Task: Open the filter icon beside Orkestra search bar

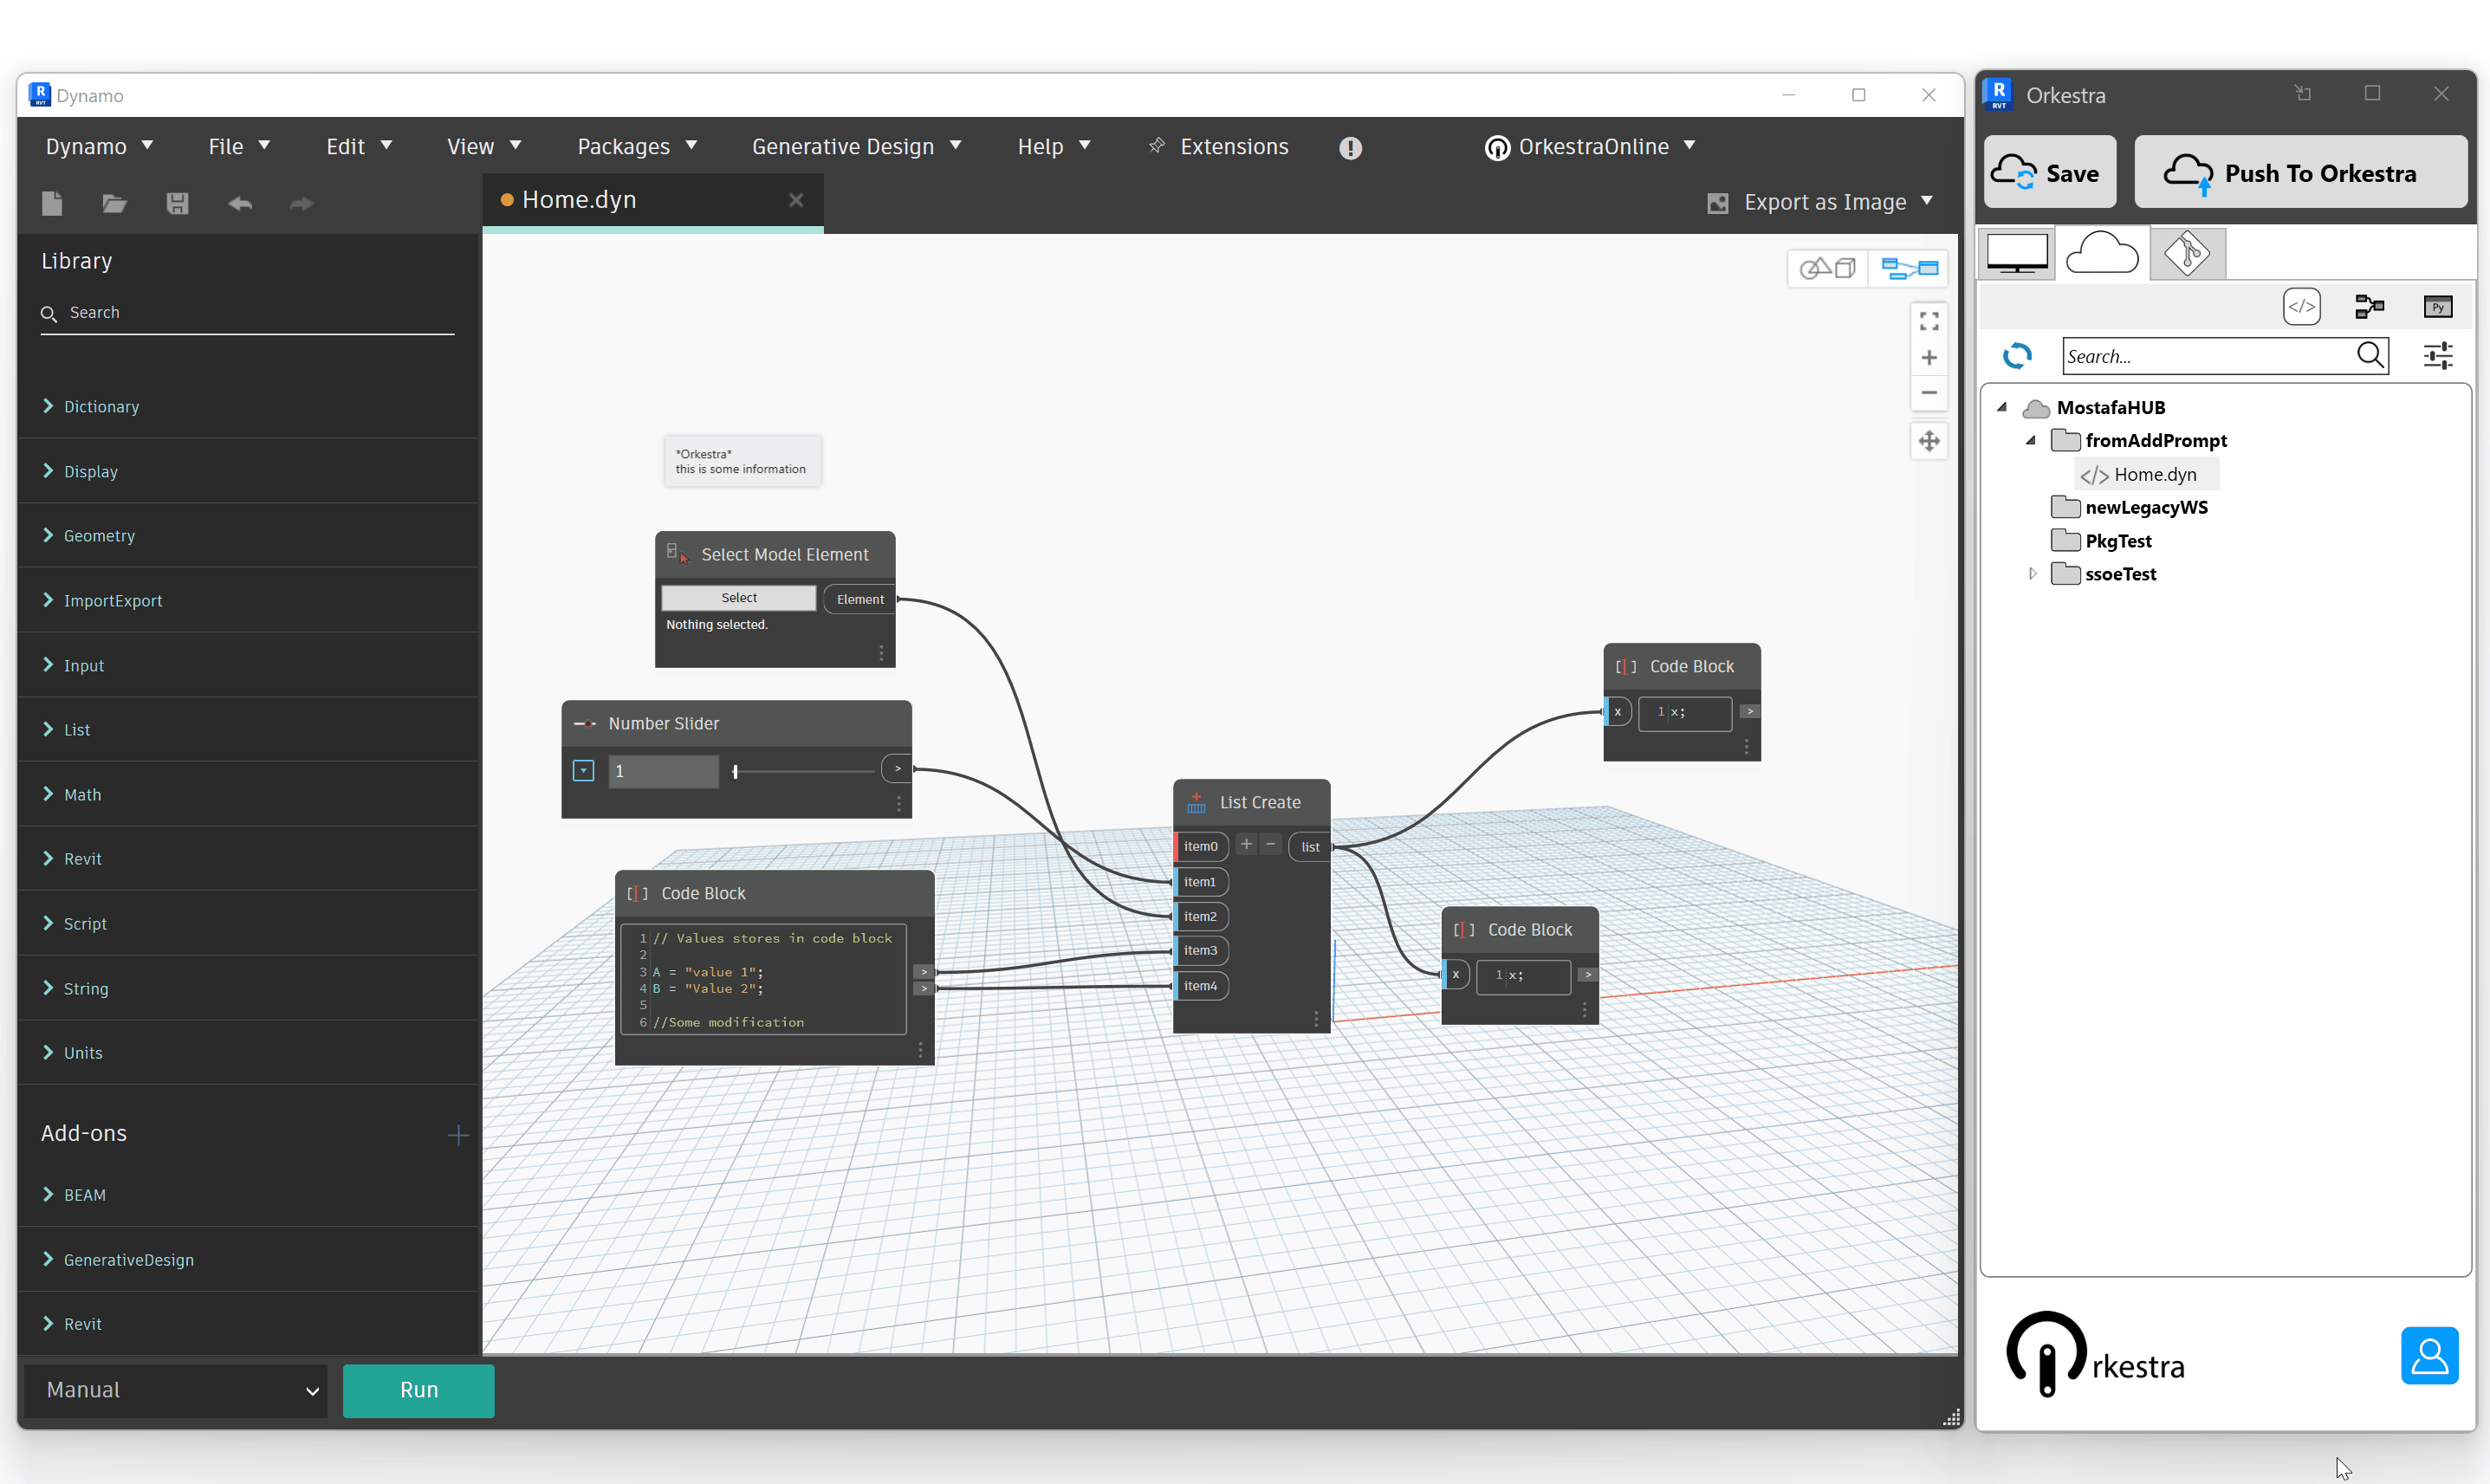Action: [x=2438, y=355]
